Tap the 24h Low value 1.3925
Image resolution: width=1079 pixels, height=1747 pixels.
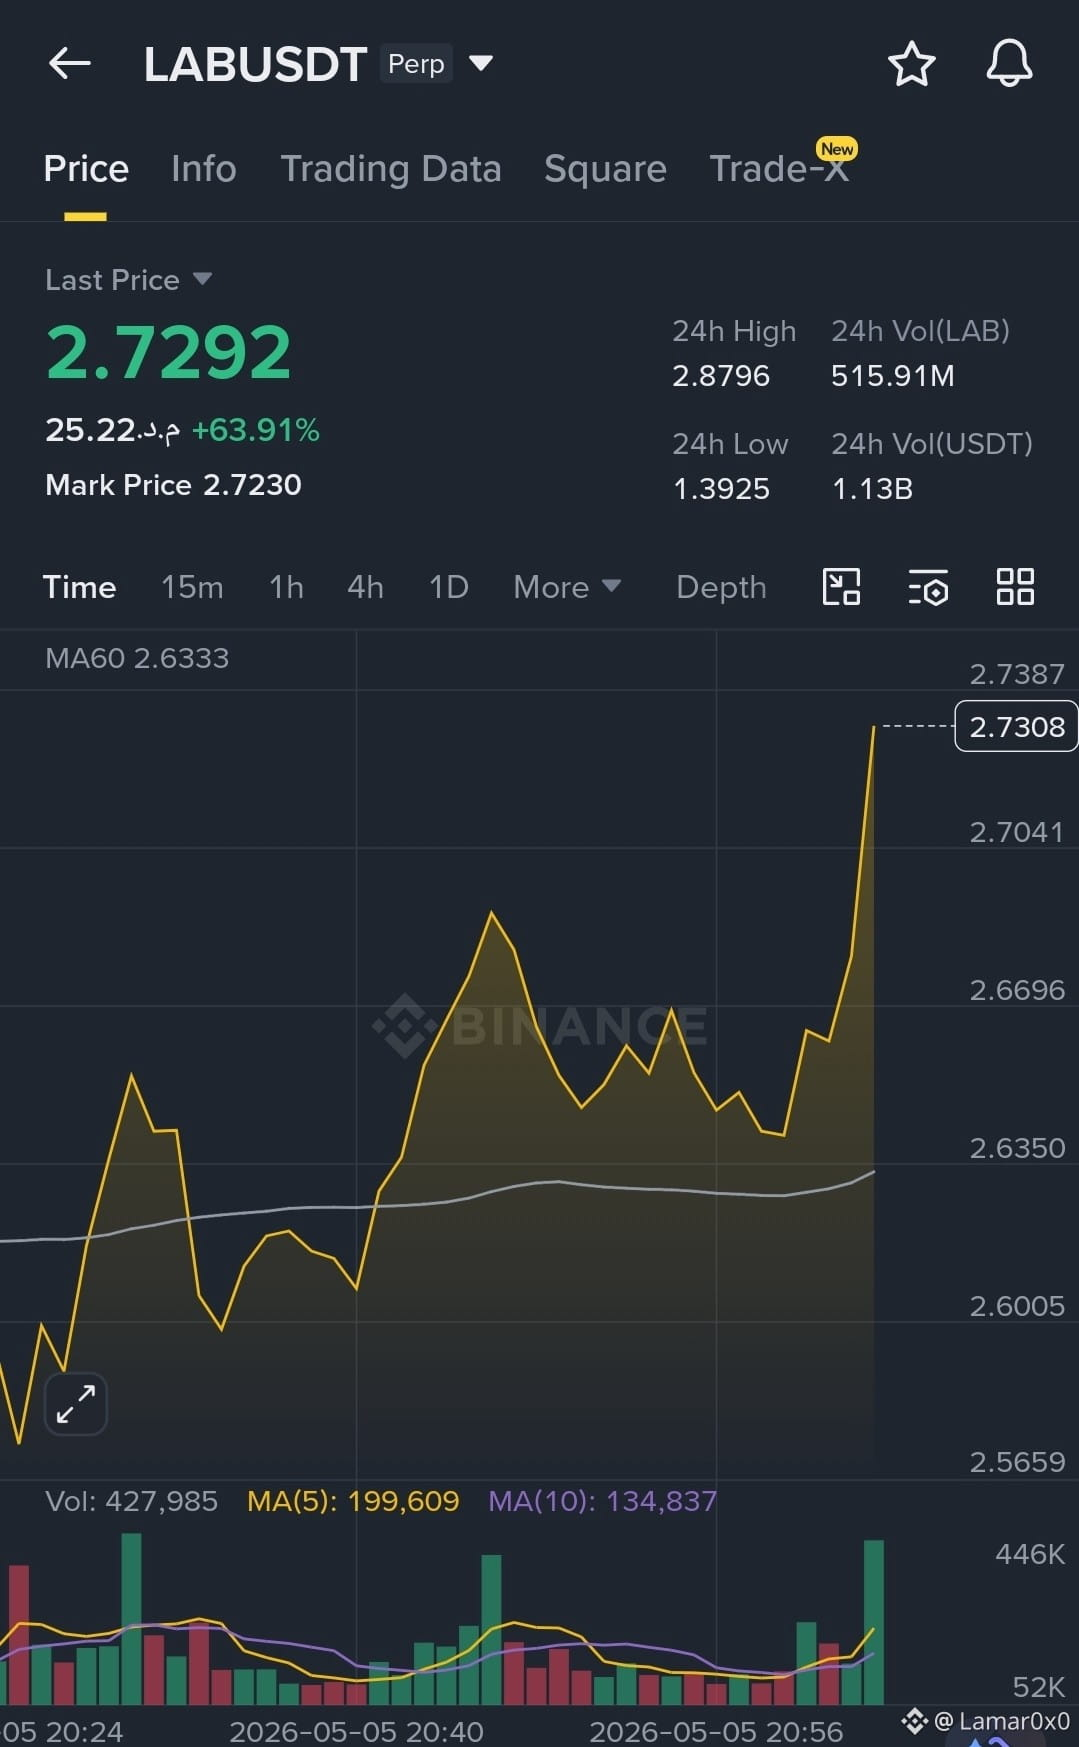[721, 489]
